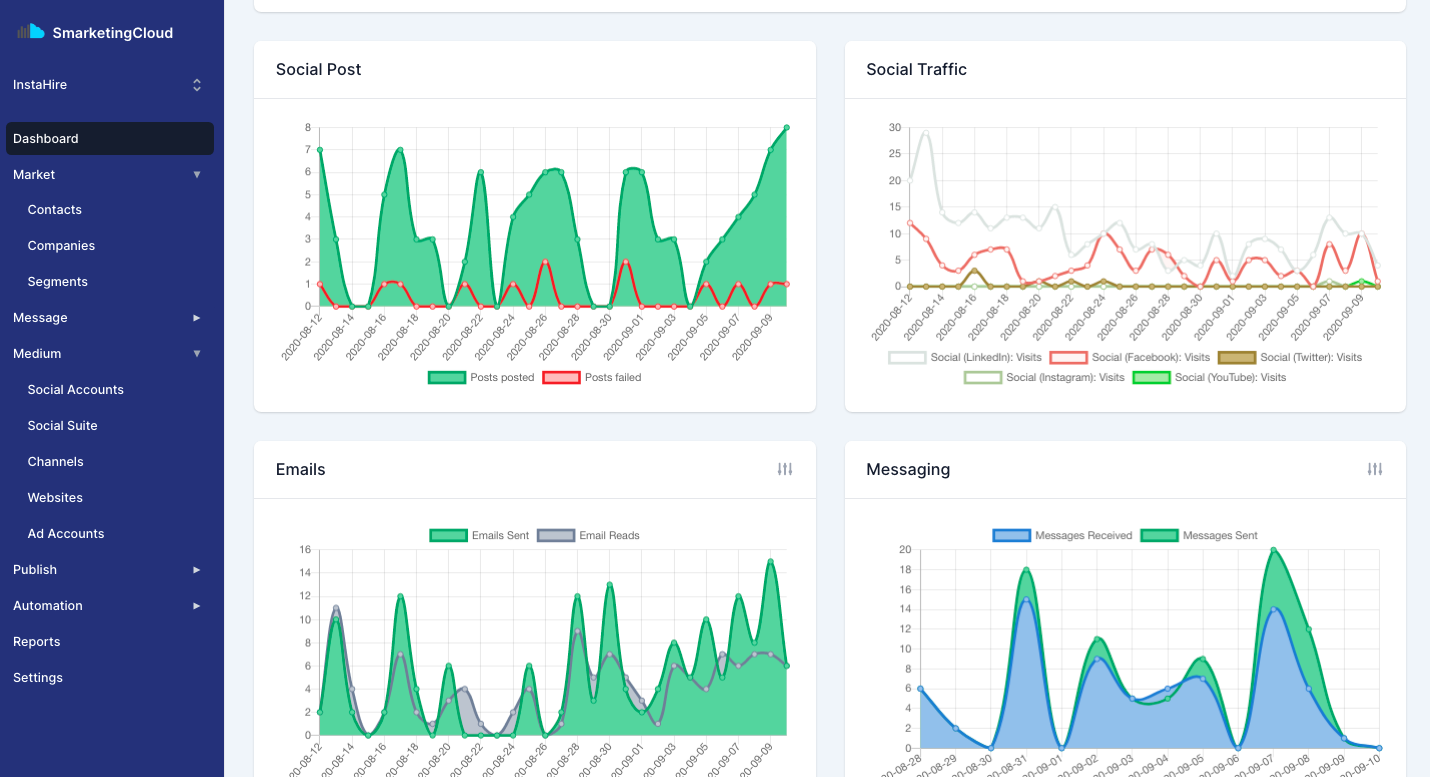Open the Social Accounts page

tap(75, 389)
